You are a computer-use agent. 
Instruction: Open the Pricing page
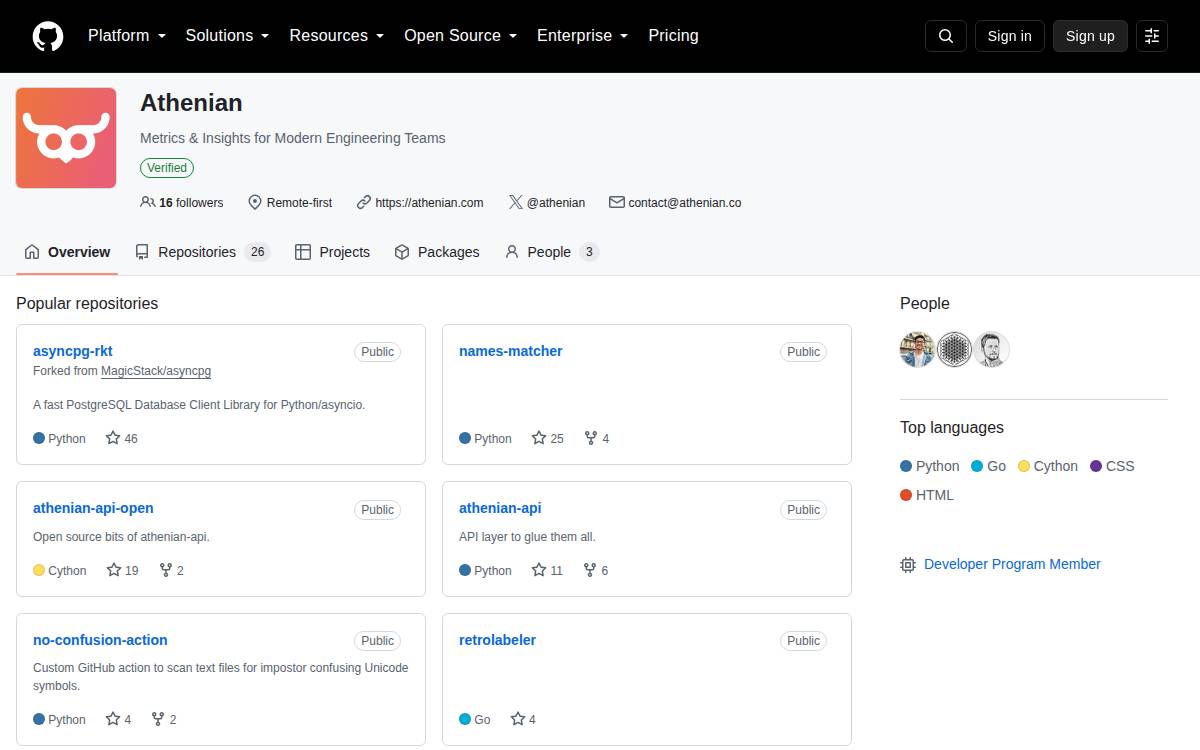coord(673,35)
